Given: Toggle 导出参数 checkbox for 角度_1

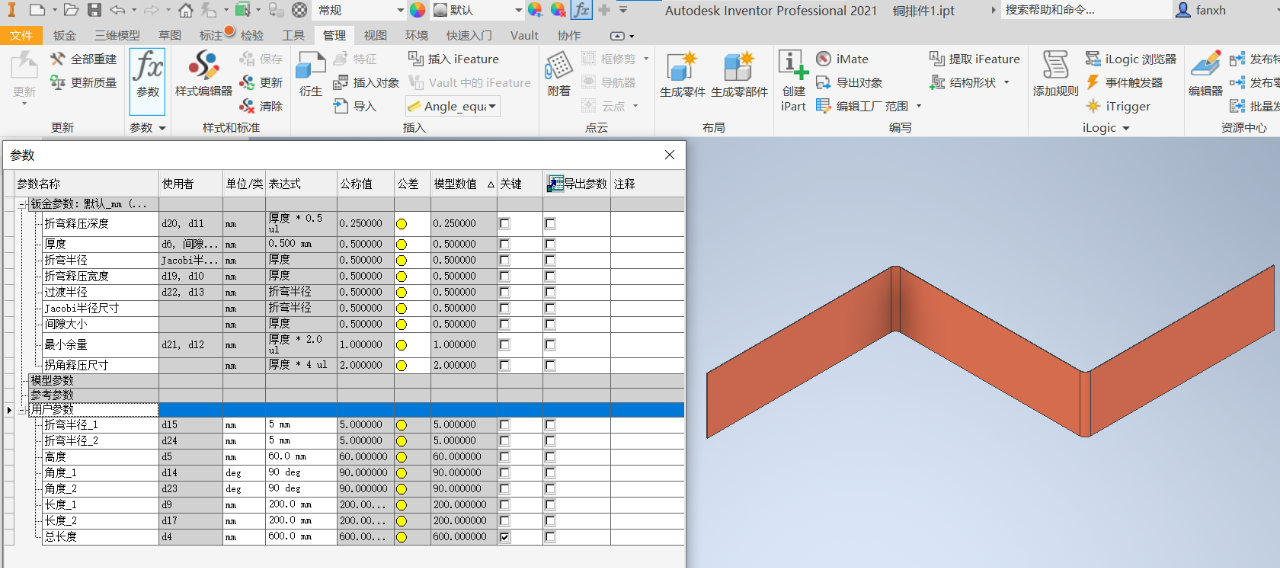Looking at the screenshot, I should click(550, 473).
